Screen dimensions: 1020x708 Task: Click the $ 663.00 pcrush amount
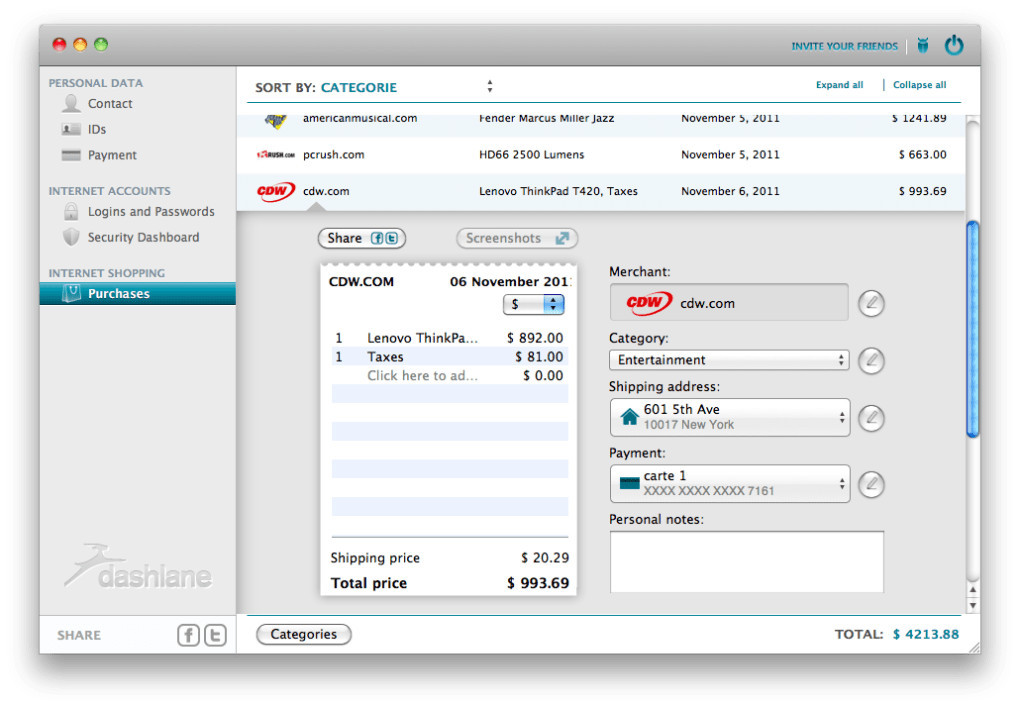pyautogui.click(x=922, y=155)
